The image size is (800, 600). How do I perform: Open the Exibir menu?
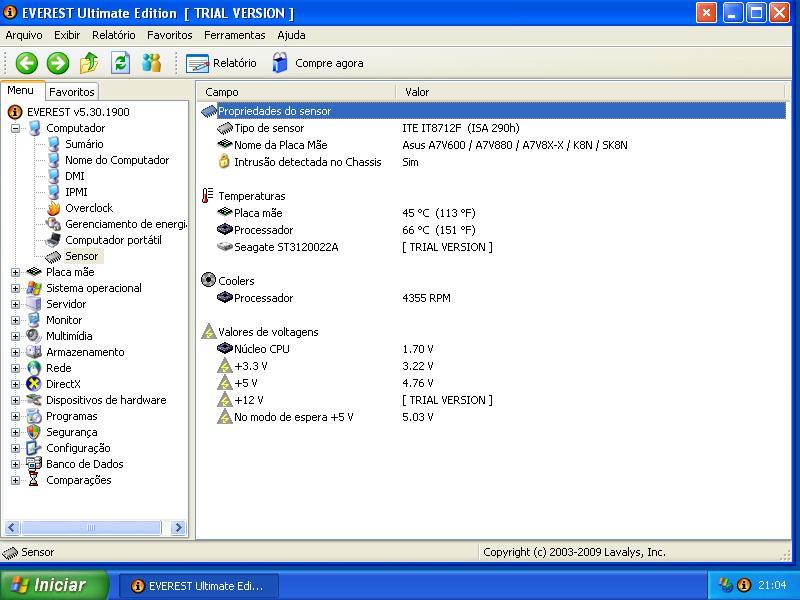point(67,35)
